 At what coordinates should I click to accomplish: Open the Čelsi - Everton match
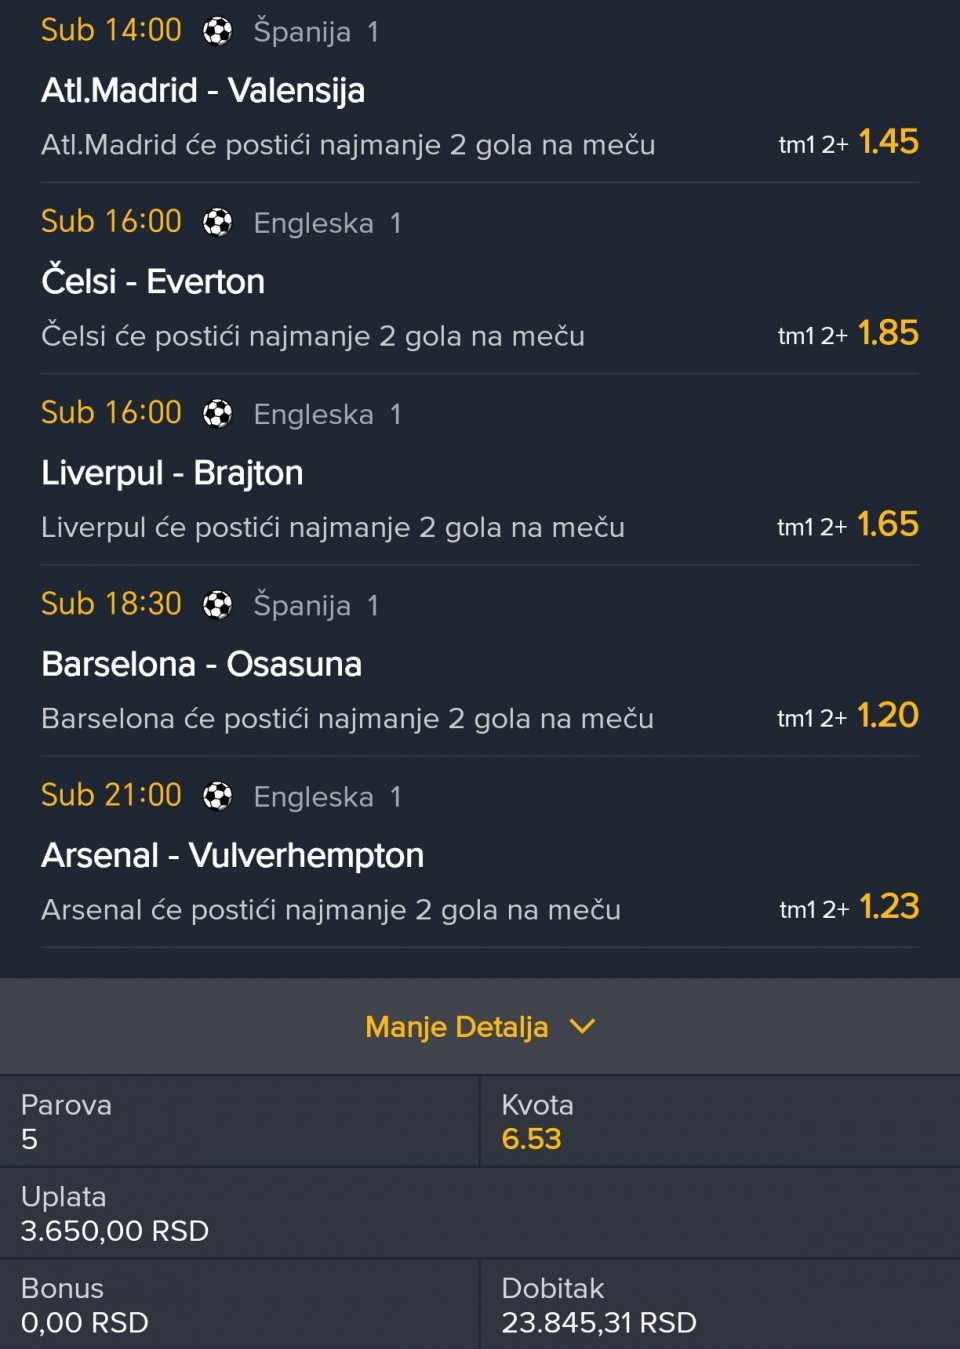click(153, 282)
